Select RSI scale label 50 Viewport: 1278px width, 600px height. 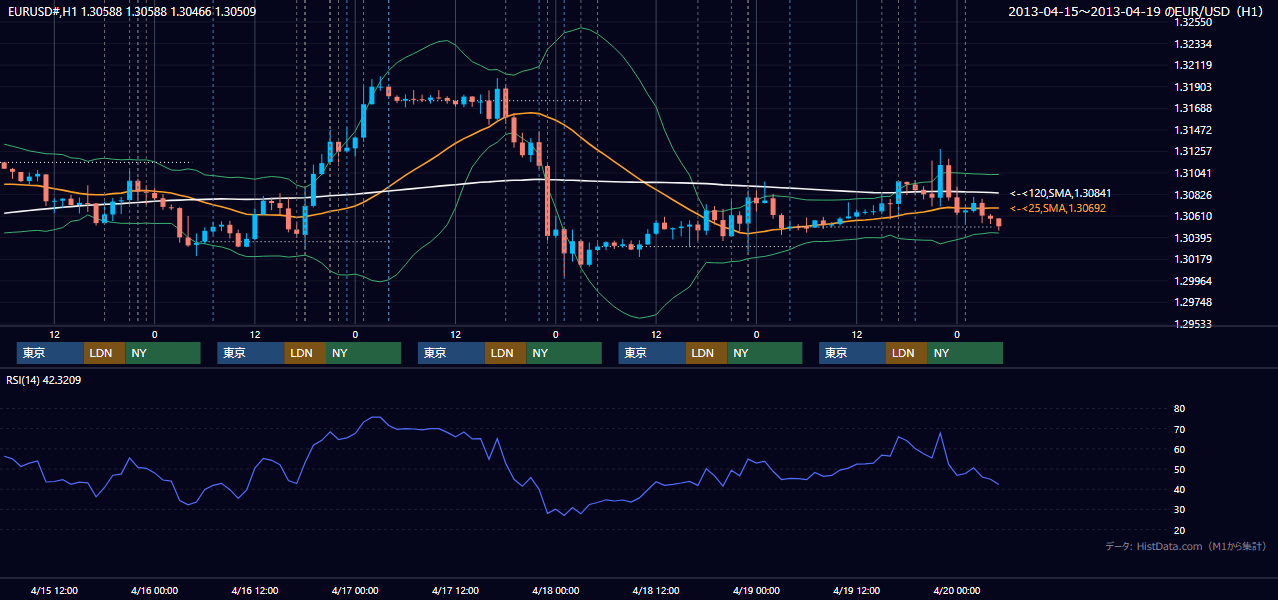(x=1179, y=469)
